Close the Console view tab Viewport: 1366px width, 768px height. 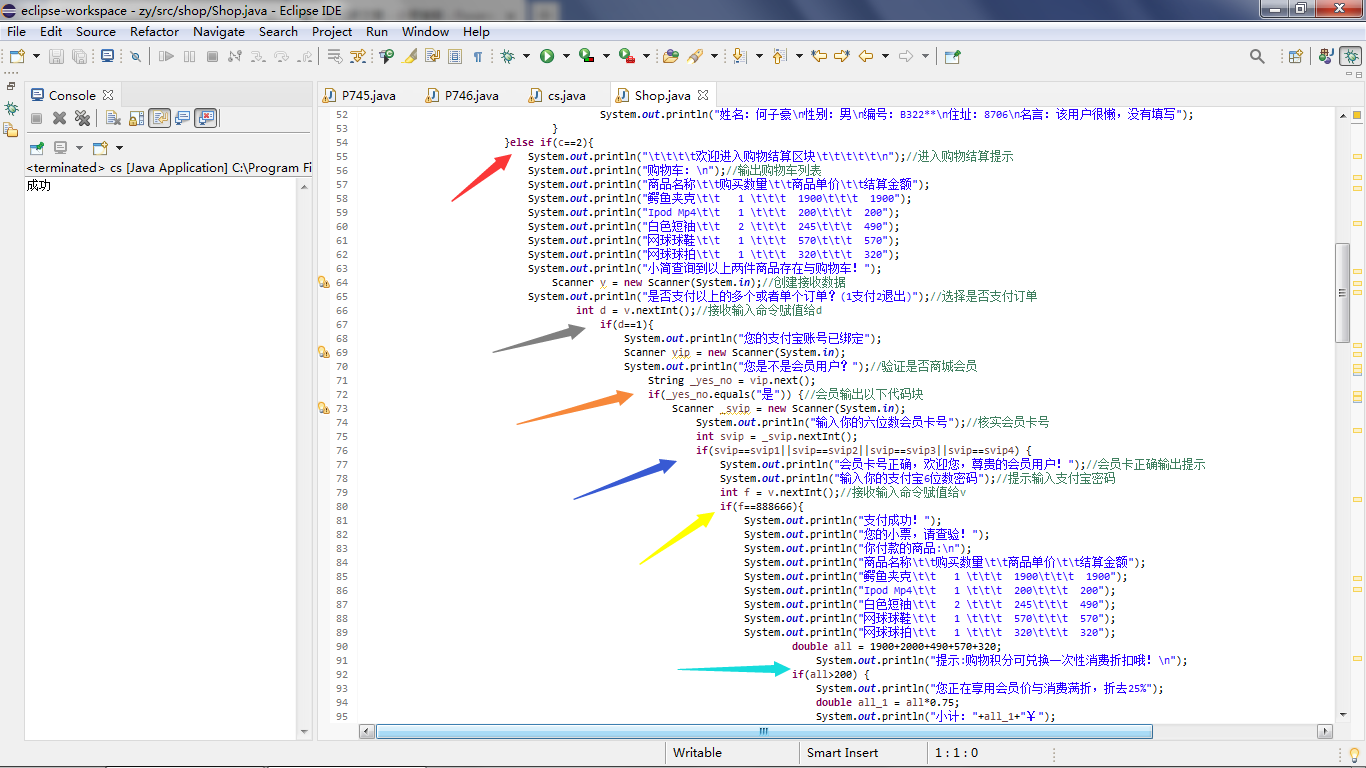(108, 95)
